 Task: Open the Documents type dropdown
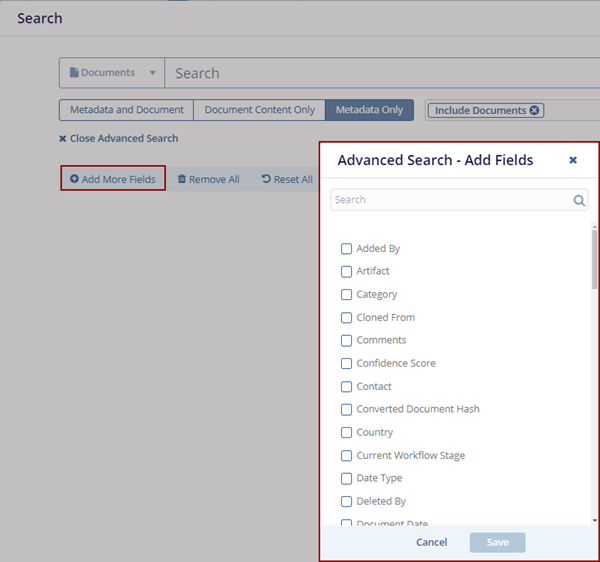[111, 73]
